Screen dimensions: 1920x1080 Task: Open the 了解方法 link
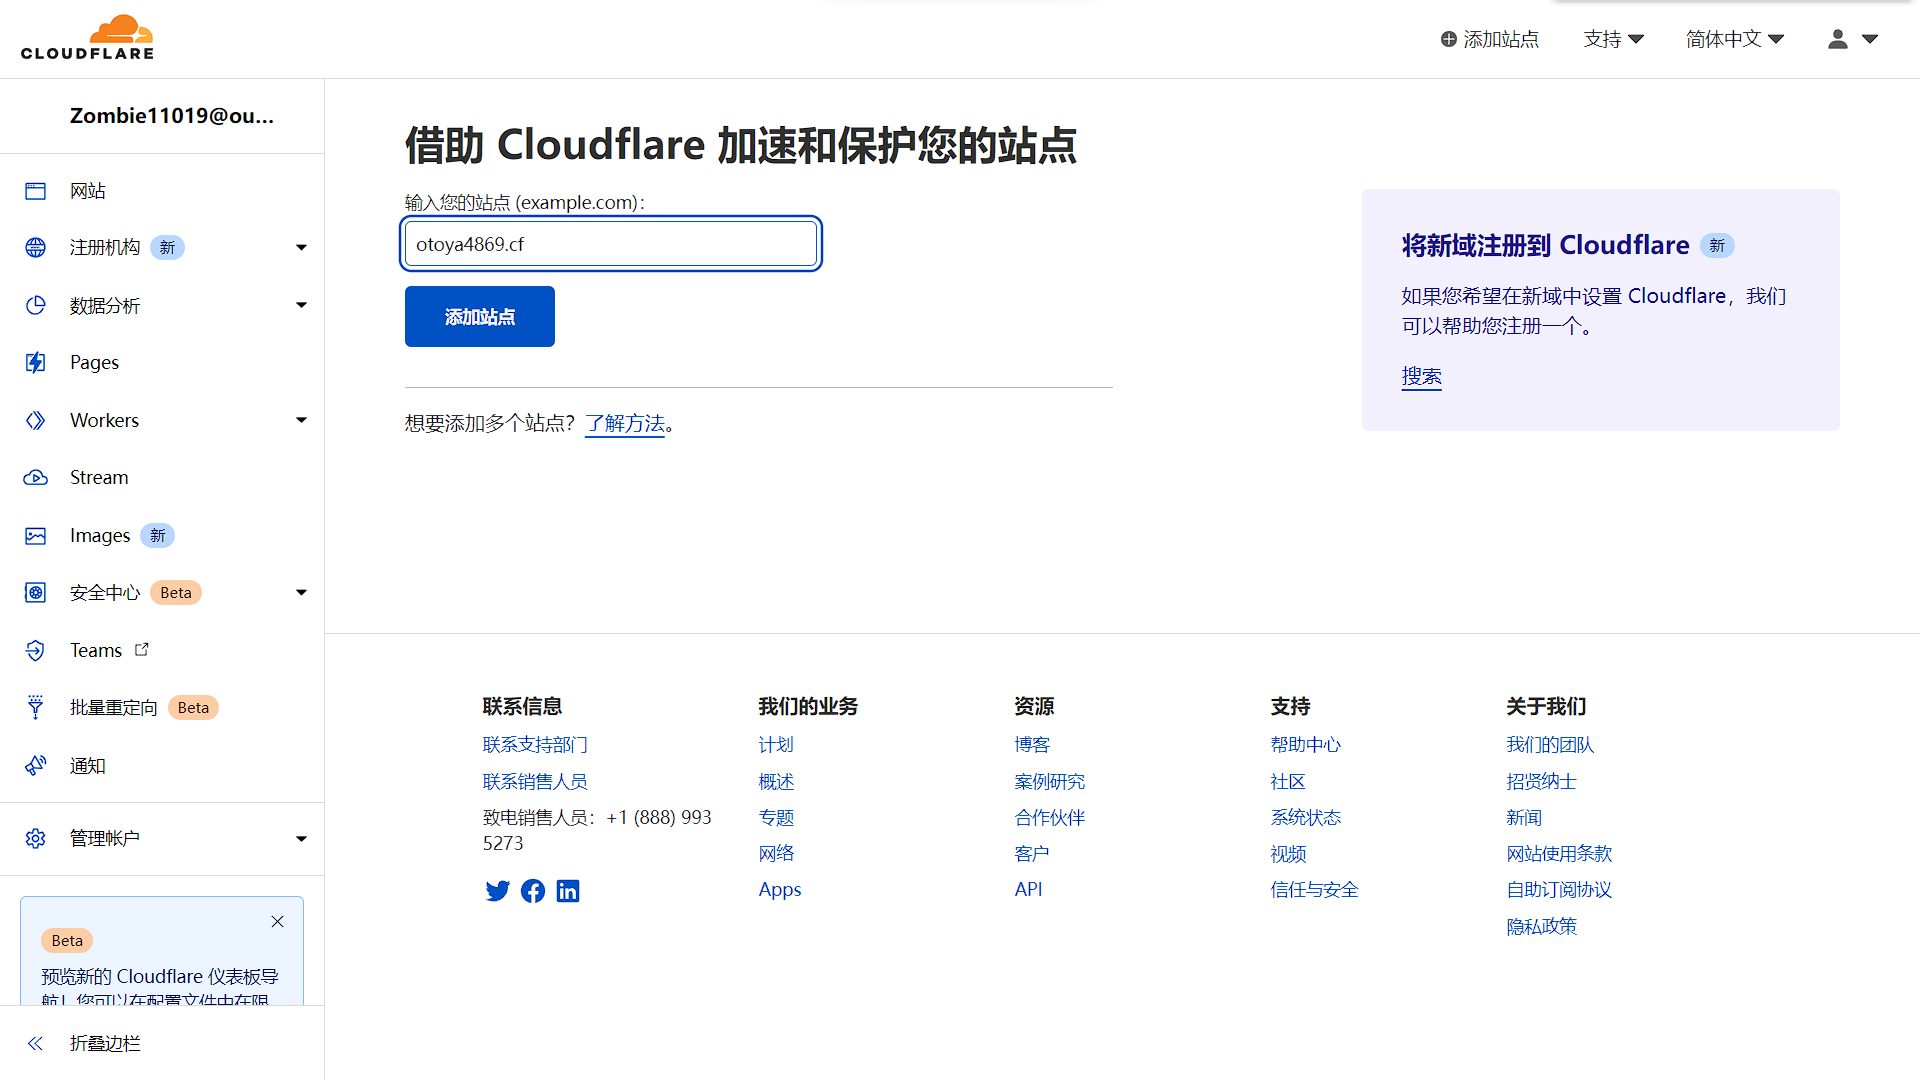coord(625,424)
